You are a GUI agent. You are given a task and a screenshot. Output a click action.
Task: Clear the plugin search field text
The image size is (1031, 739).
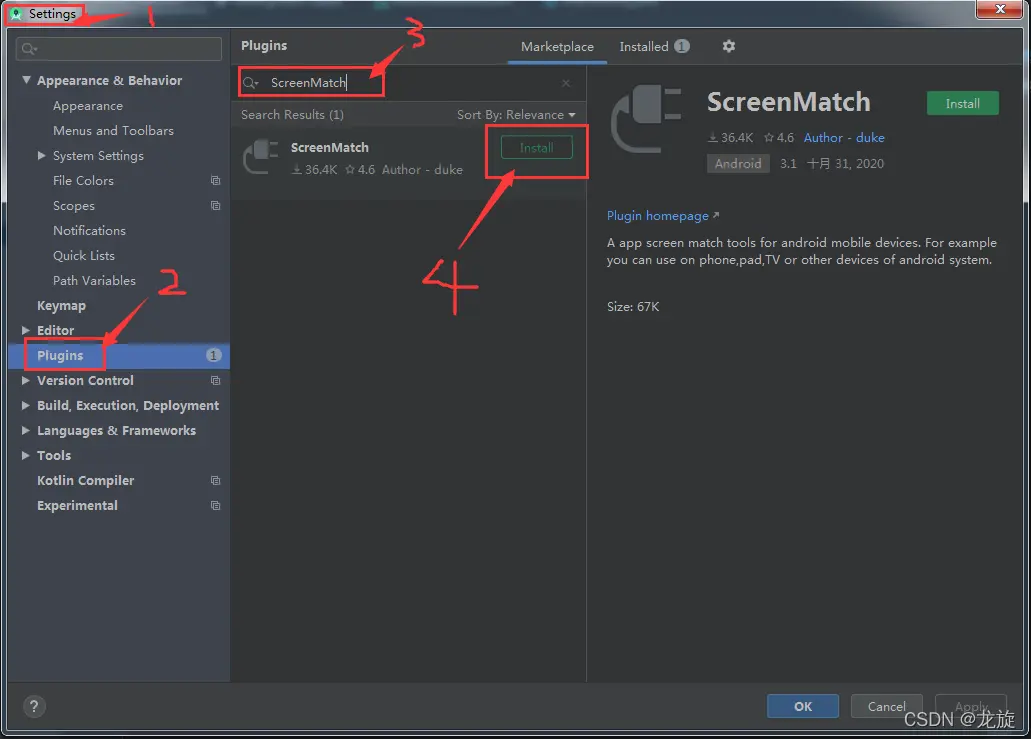(566, 83)
